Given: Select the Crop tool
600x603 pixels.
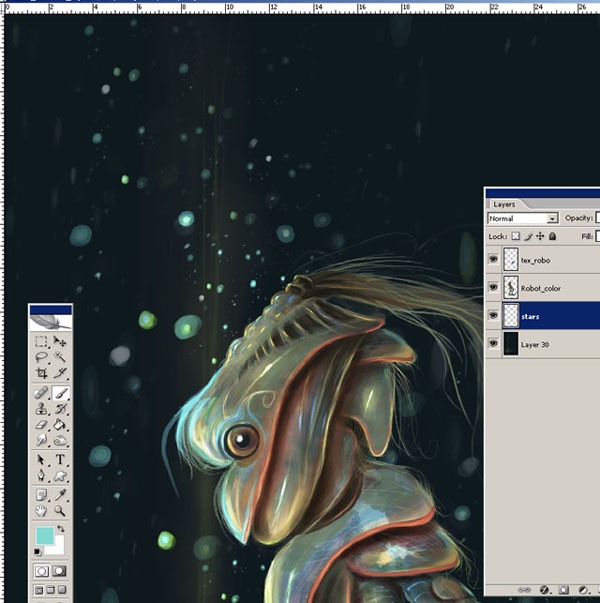Looking at the screenshot, I should point(41,373).
